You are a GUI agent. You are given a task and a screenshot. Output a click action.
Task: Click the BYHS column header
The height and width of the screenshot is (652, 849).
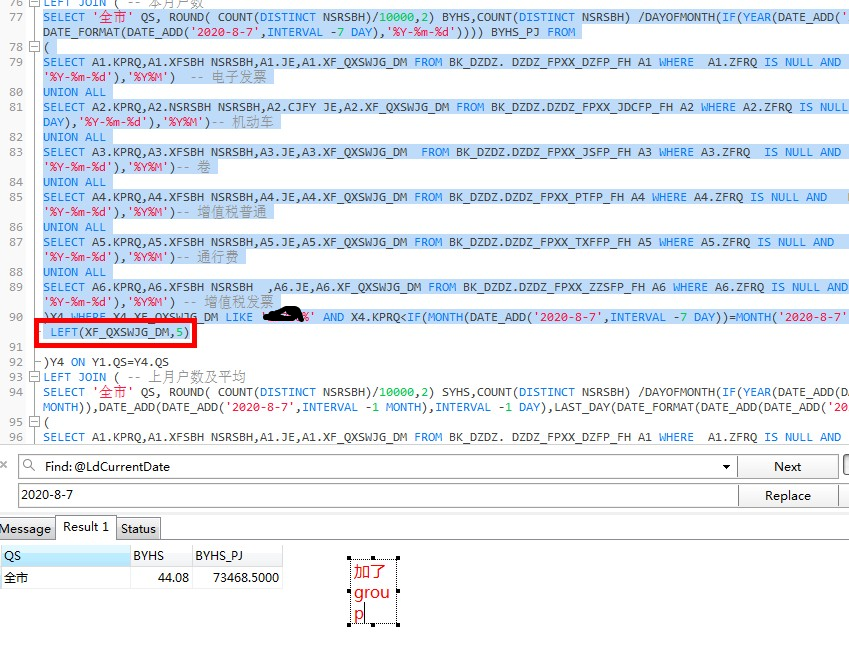pos(160,556)
